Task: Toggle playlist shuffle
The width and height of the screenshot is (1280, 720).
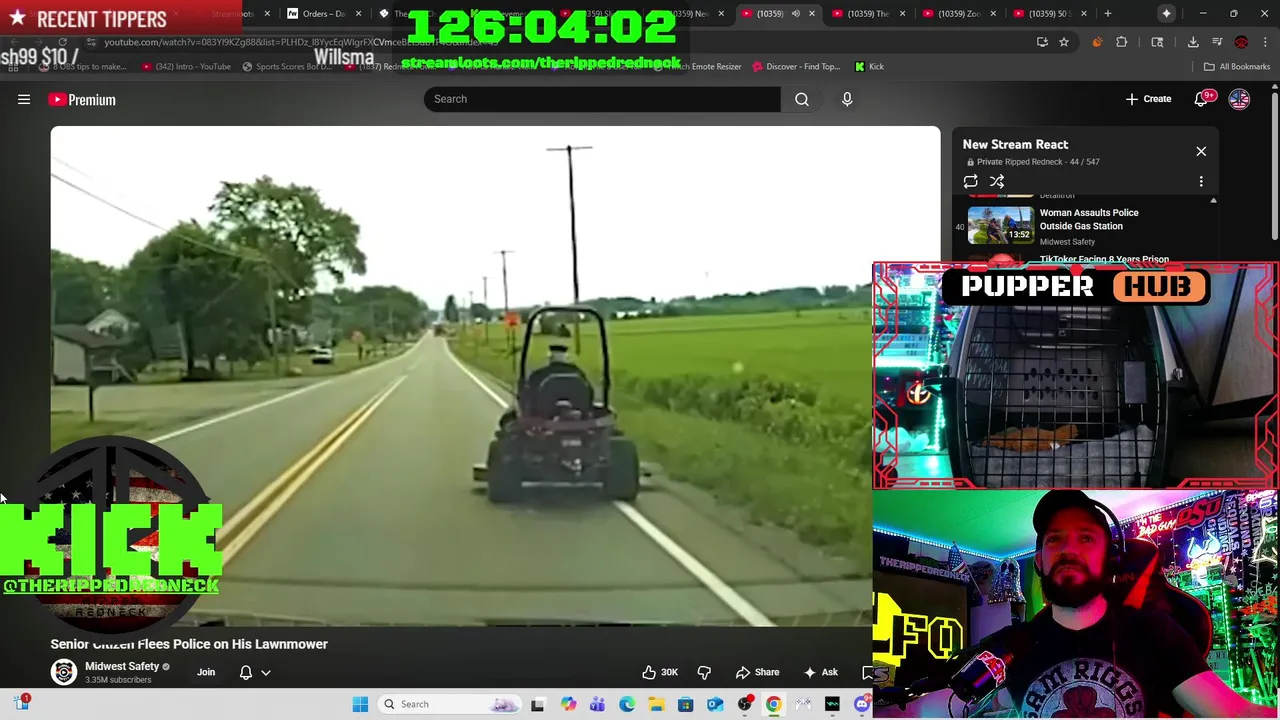Action: click(x=997, y=182)
